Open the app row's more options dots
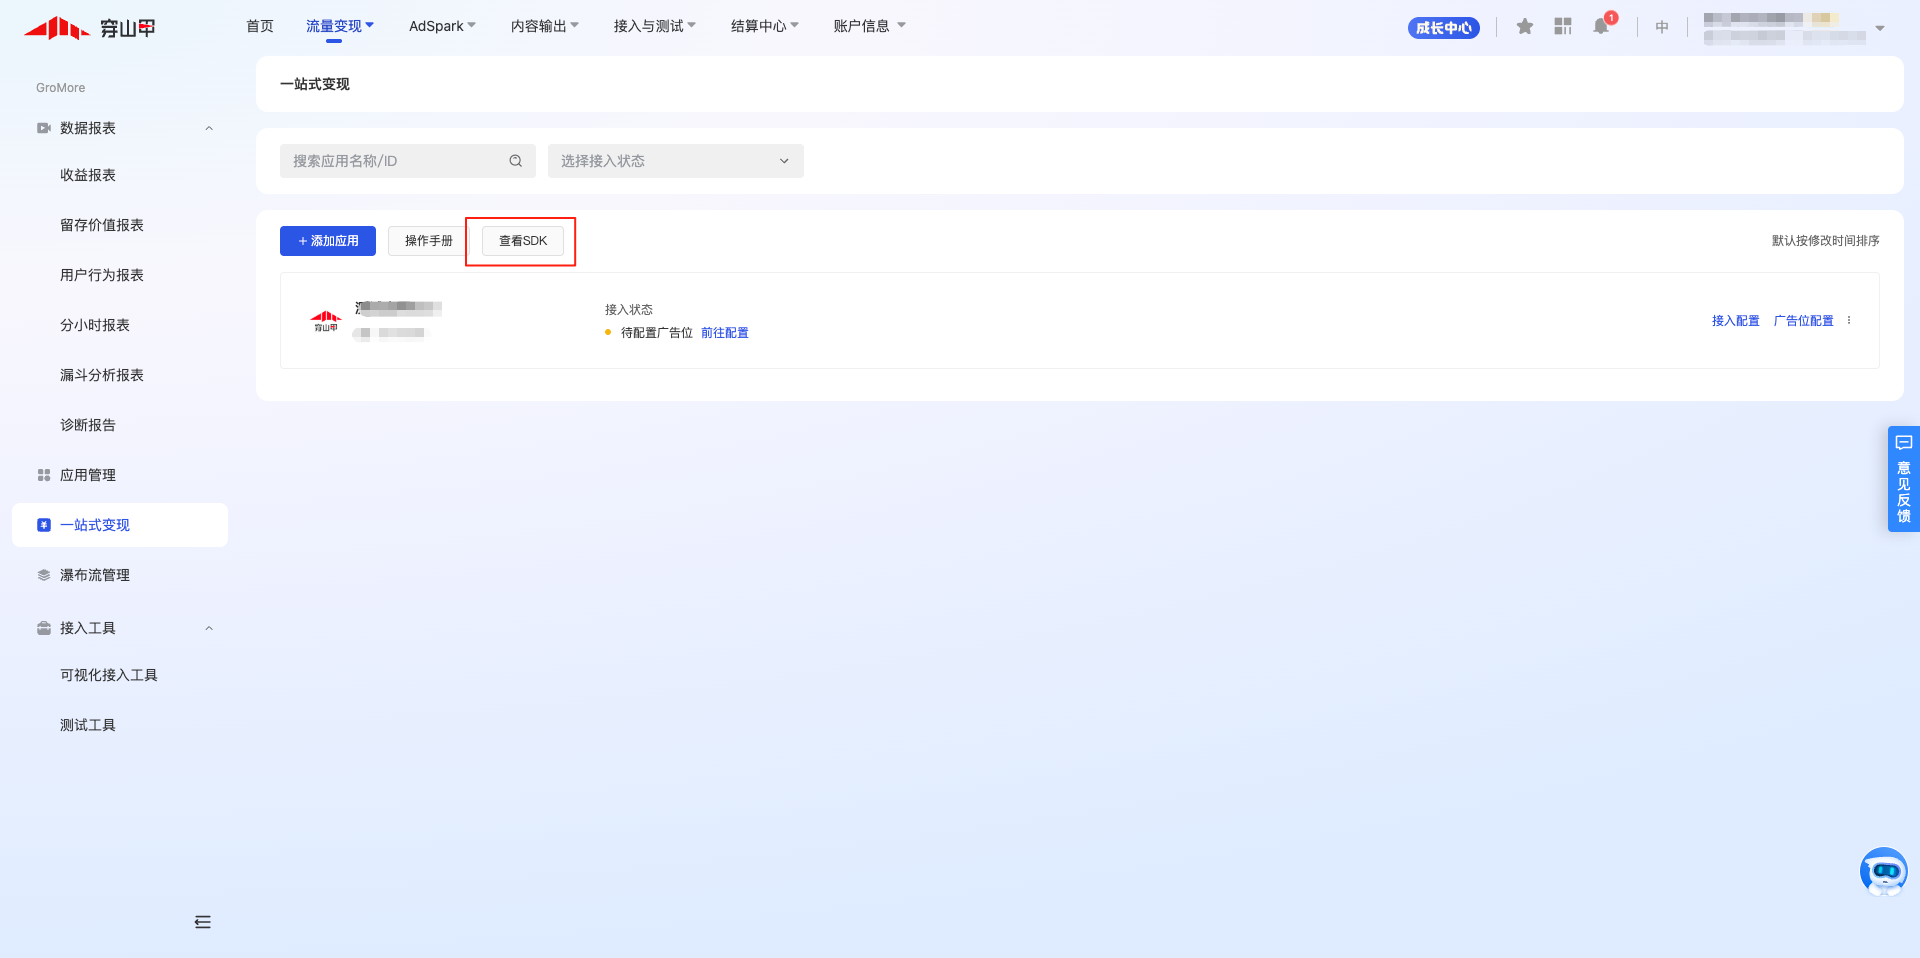Viewport: 1920px width, 958px height. (x=1849, y=321)
